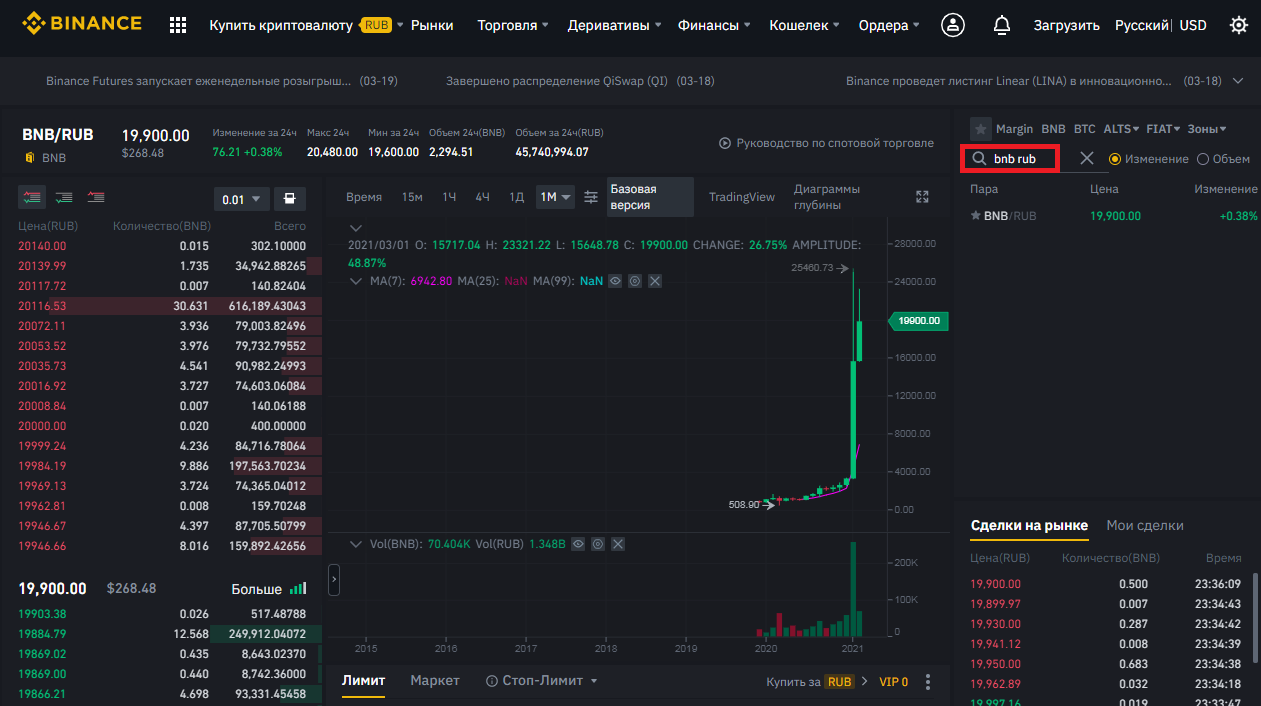
Task: Select the Объем radio option
Action: tap(1203, 159)
